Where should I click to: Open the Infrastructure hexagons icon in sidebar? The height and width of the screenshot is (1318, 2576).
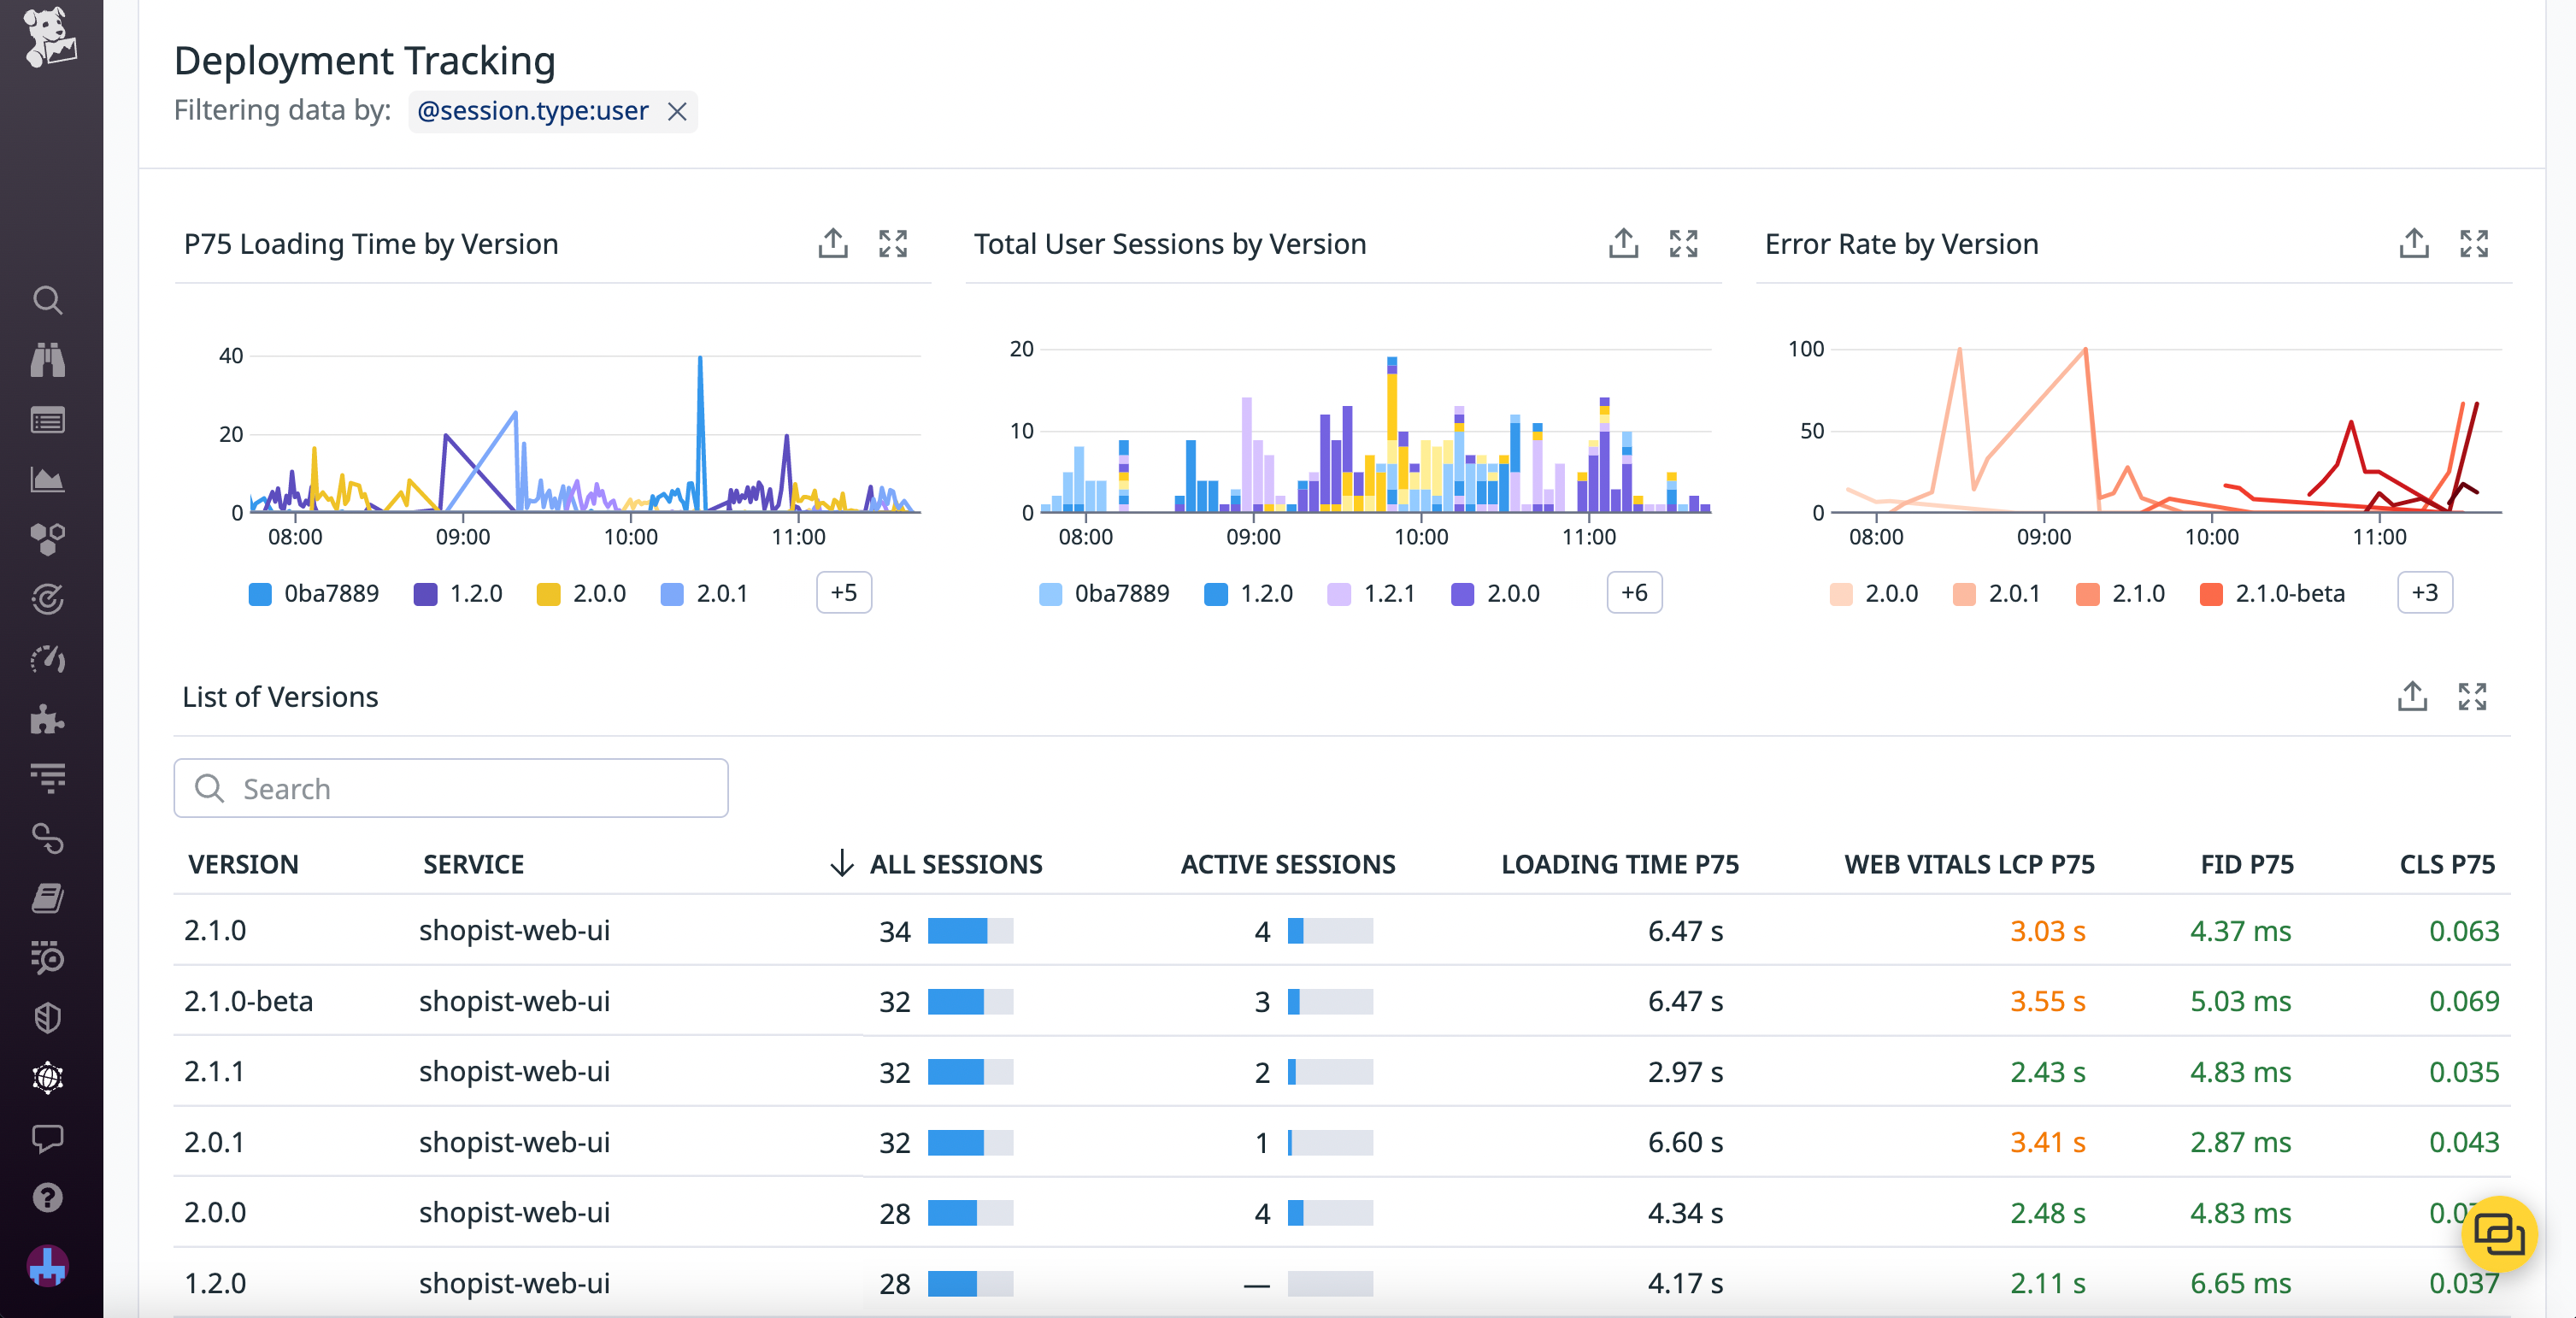47,539
